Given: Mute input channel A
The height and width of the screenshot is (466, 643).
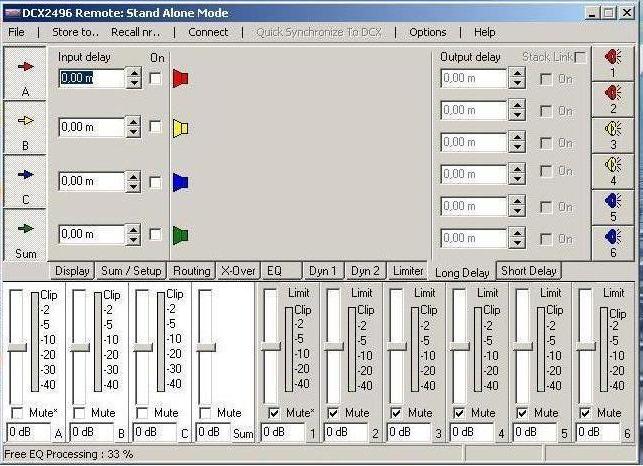Looking at the screenshot, I should [17, 413].
